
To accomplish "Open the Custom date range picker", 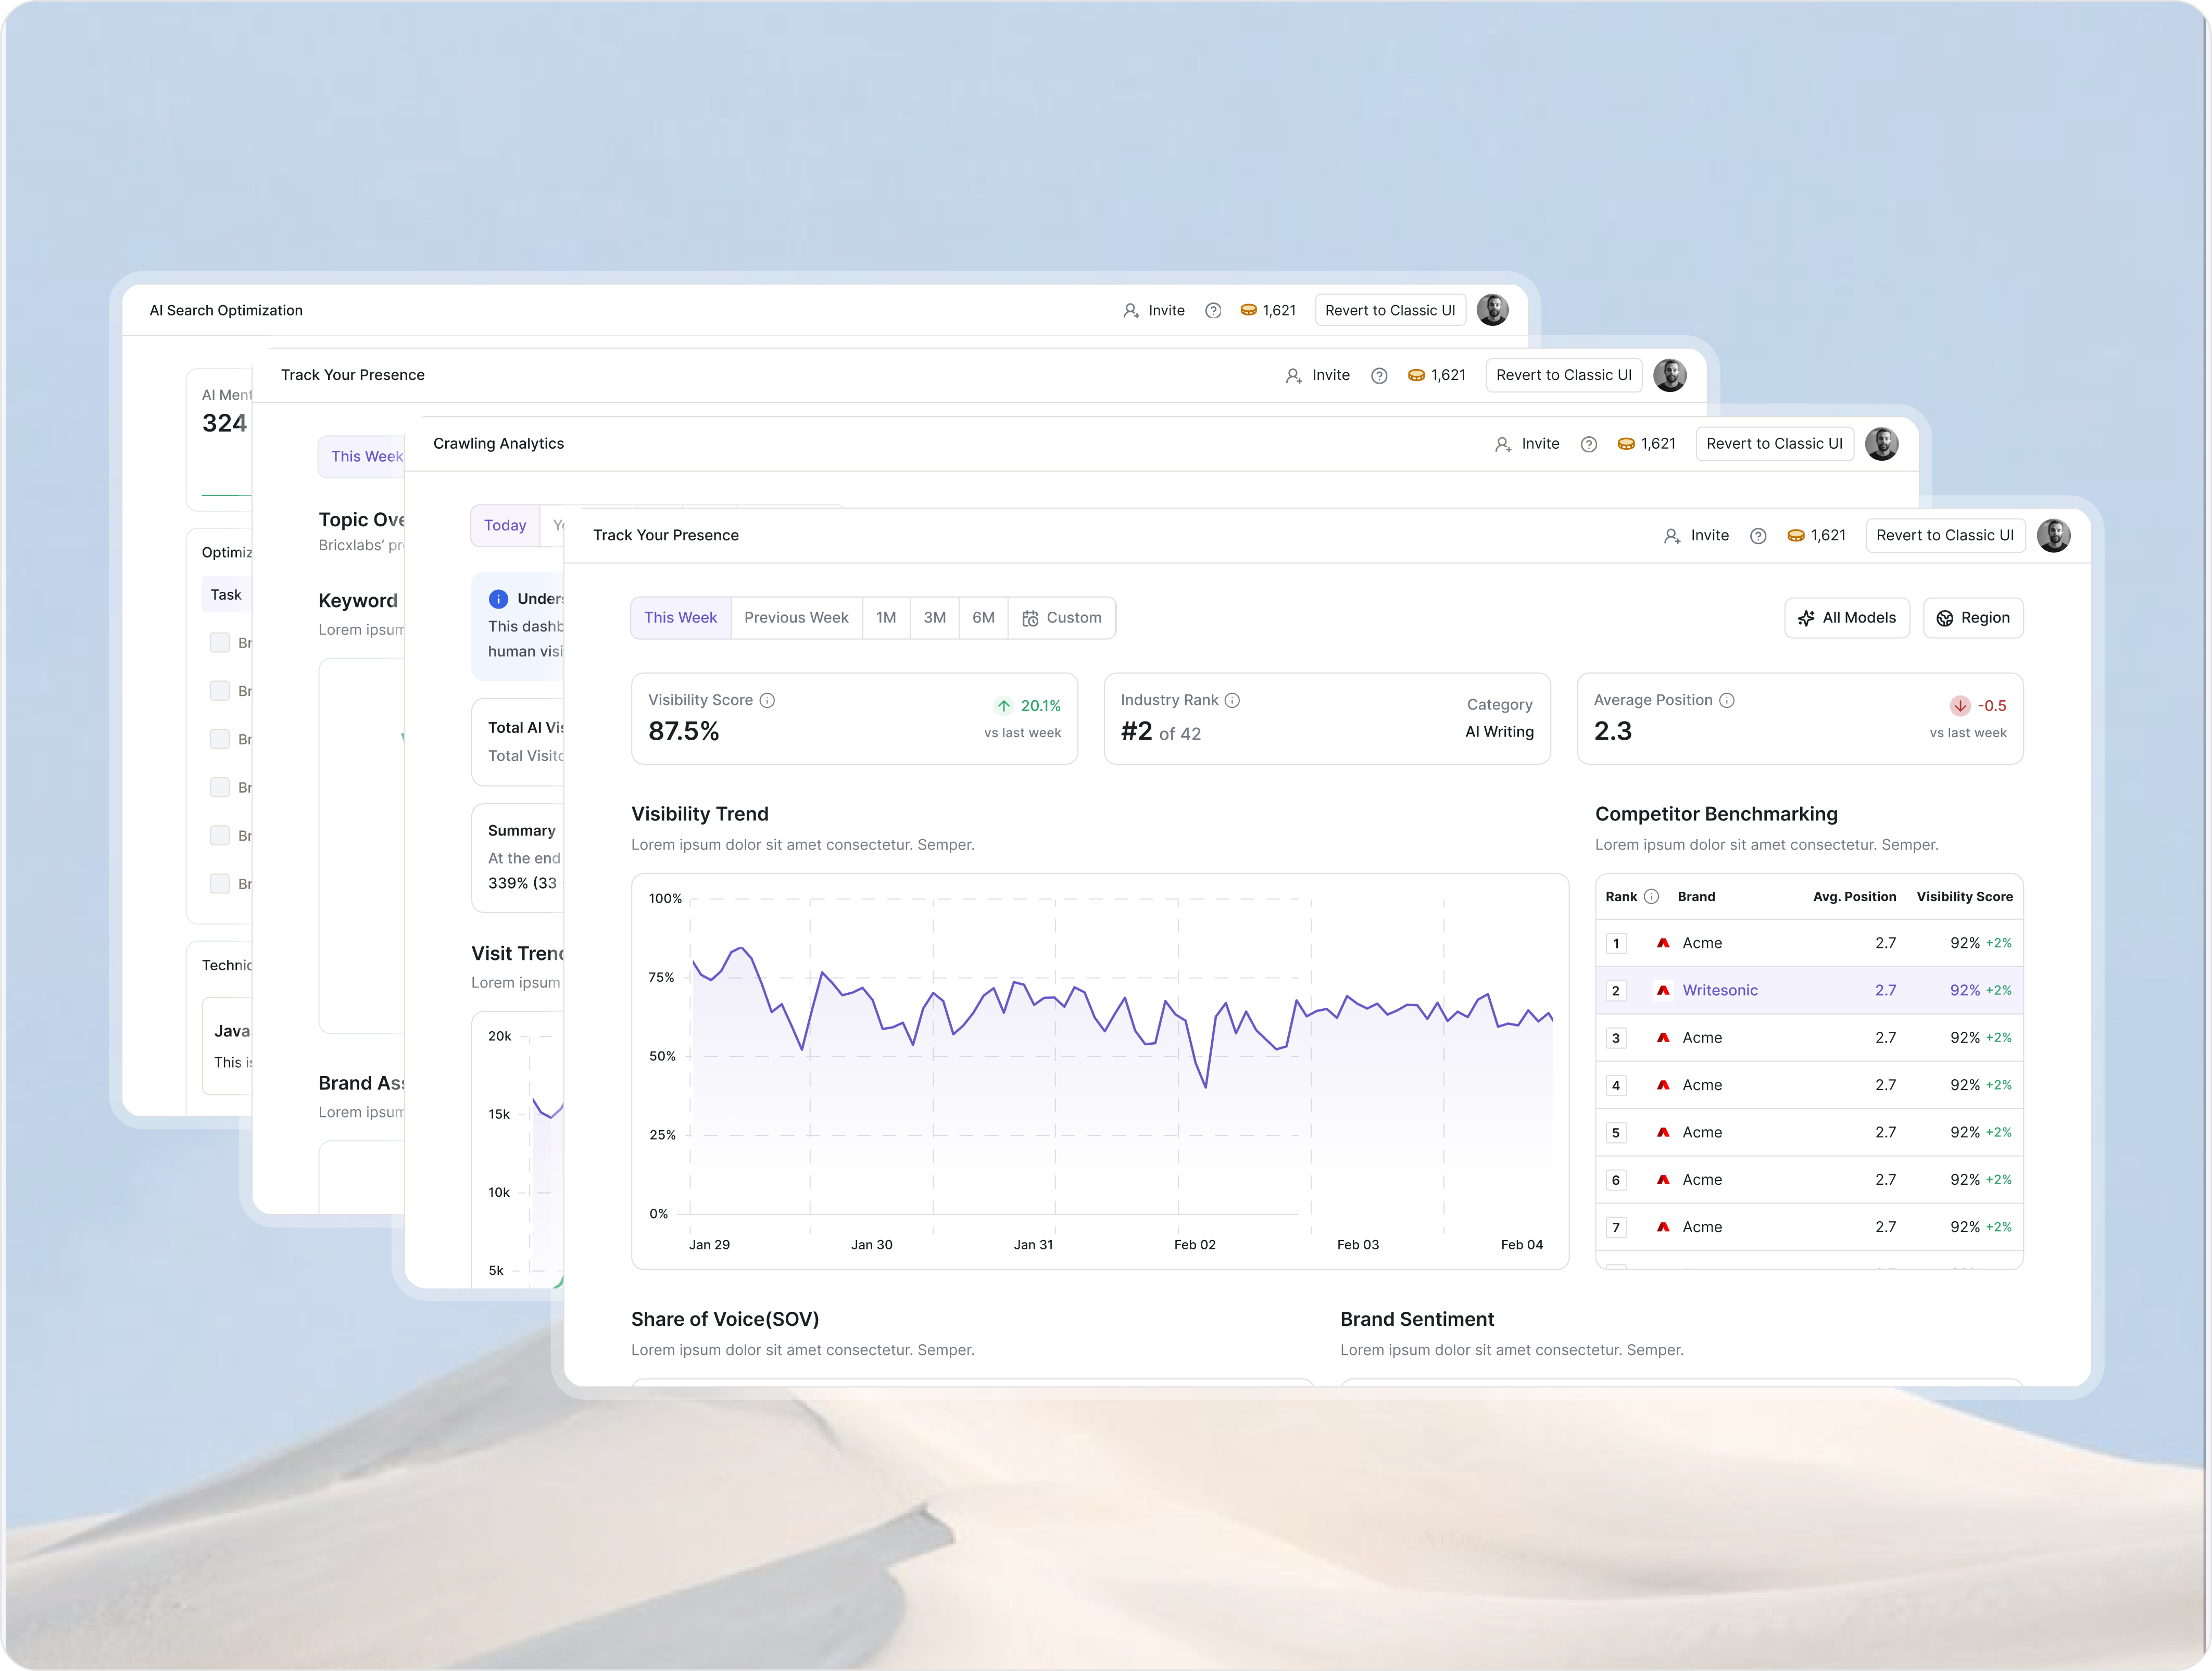I will coord(1061,618).
